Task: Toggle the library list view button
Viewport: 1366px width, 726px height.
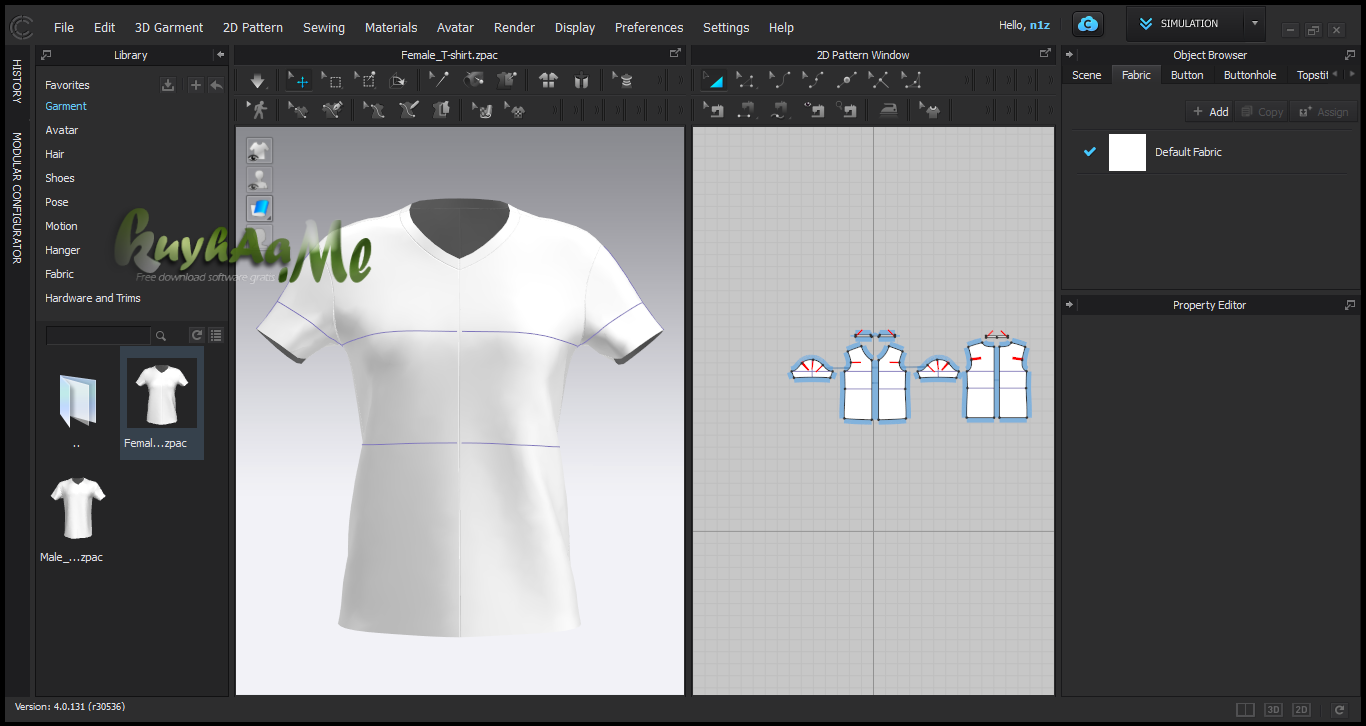Action: (216, 336)
